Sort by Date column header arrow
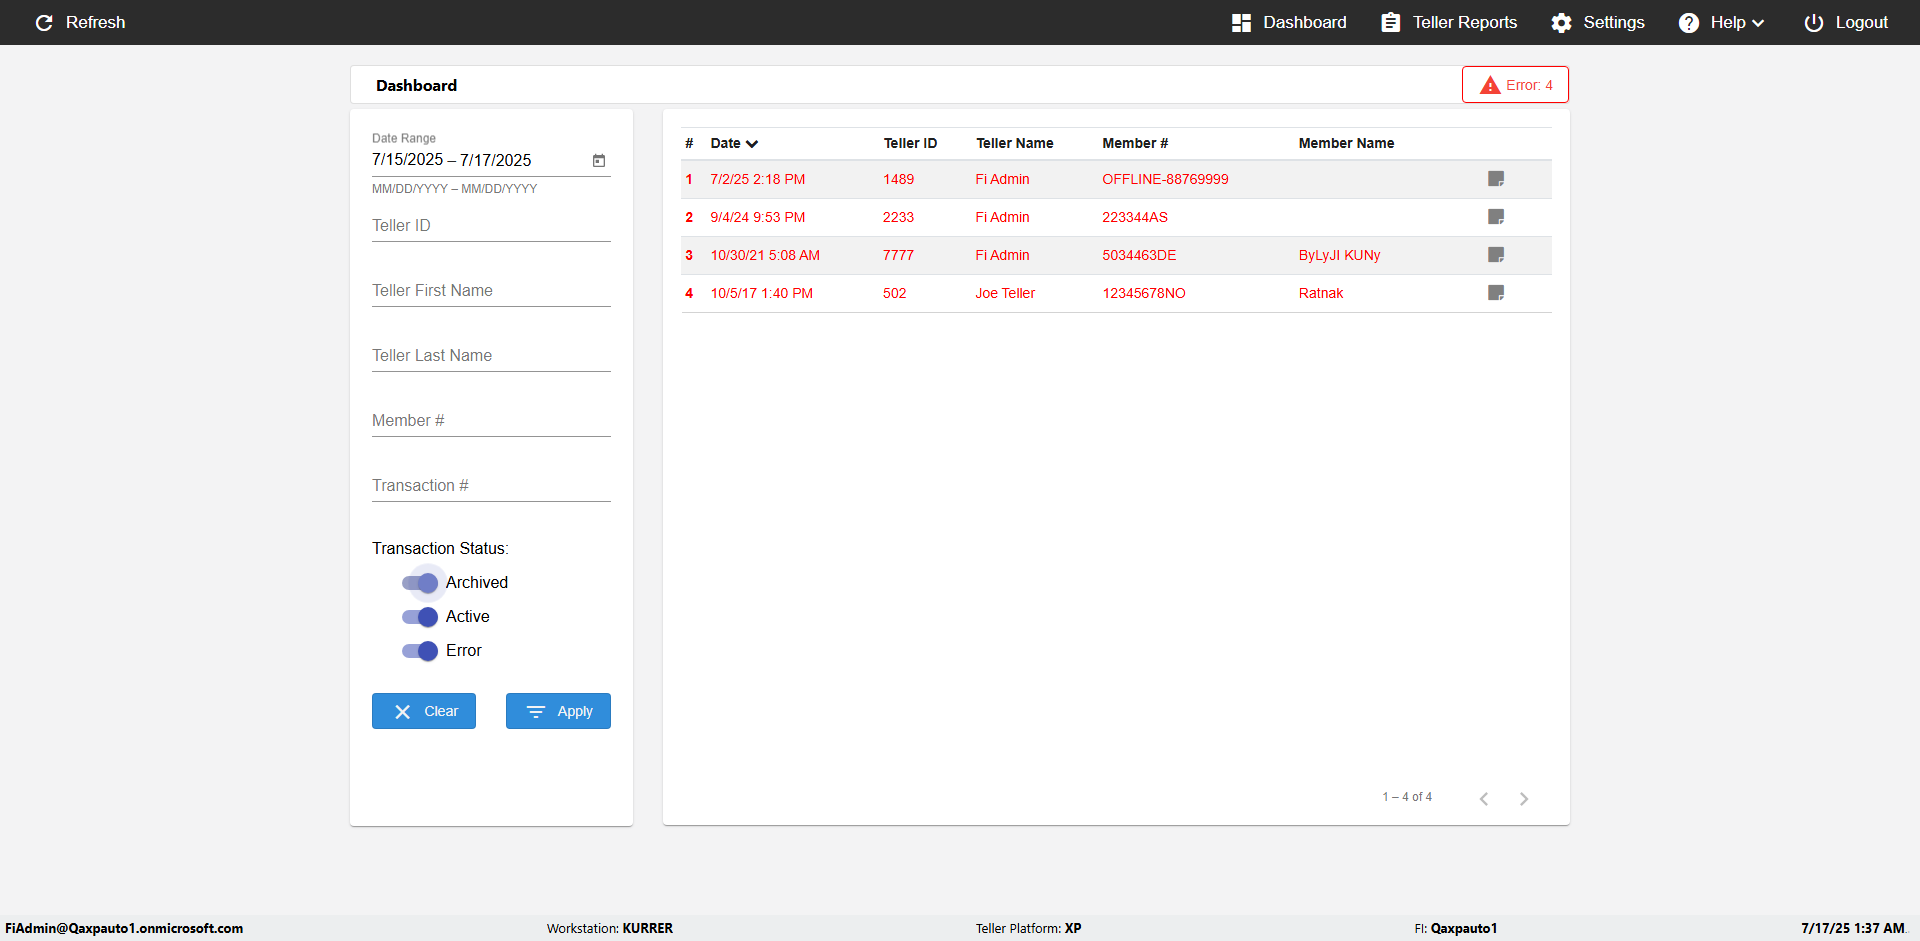This screenshot has width=1920, height=941. coord(752,144)
